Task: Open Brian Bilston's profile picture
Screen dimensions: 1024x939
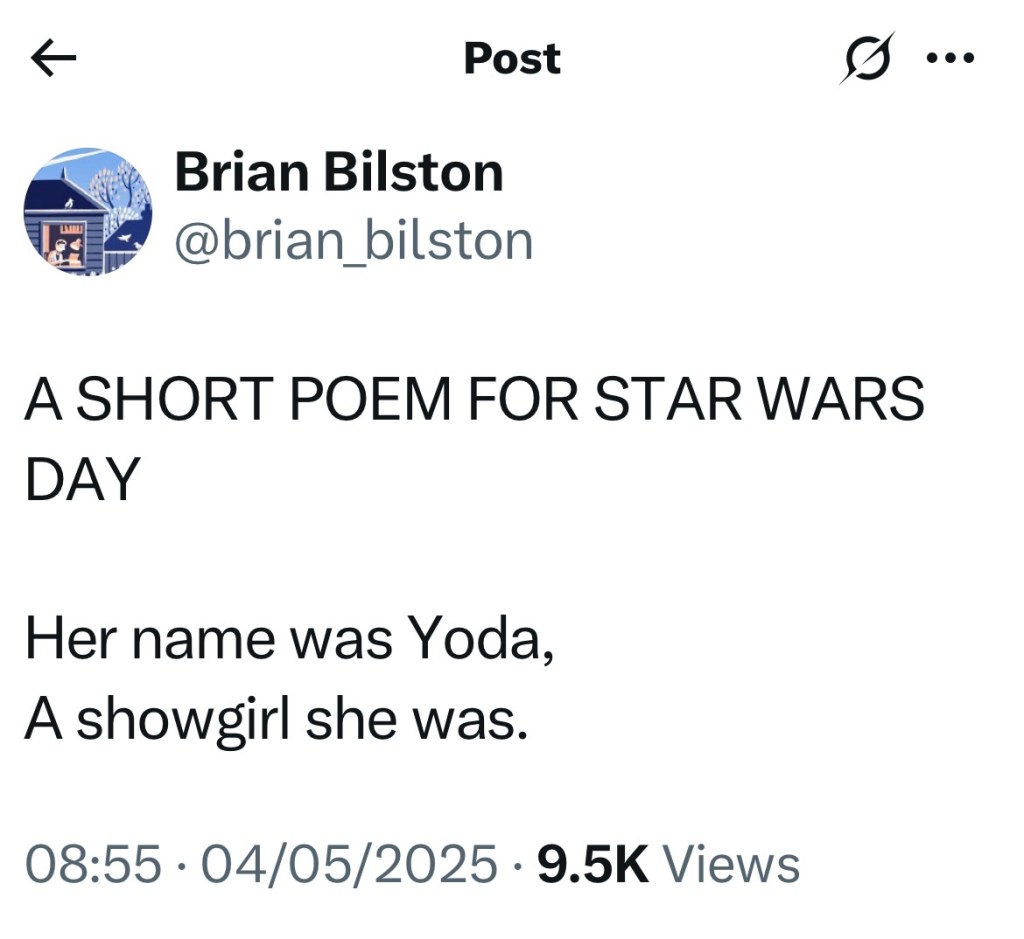Action: point(86,210)
